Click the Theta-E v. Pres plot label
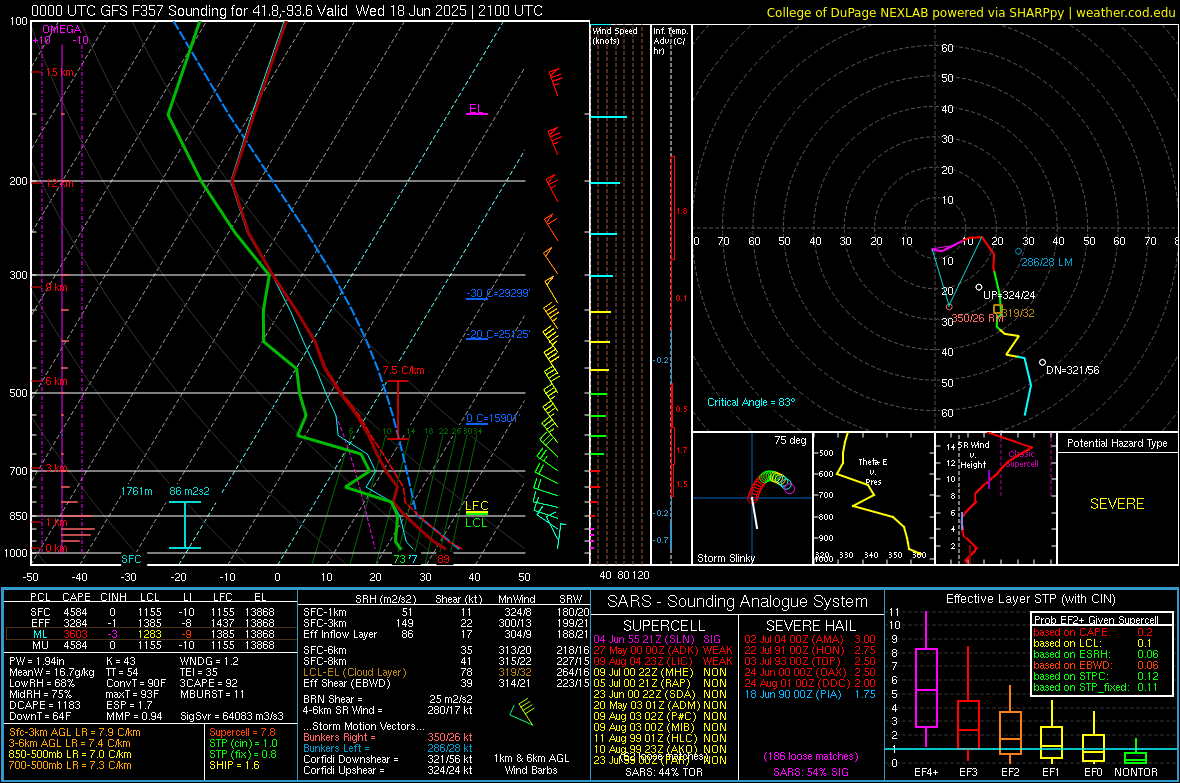 pos(873,471)
